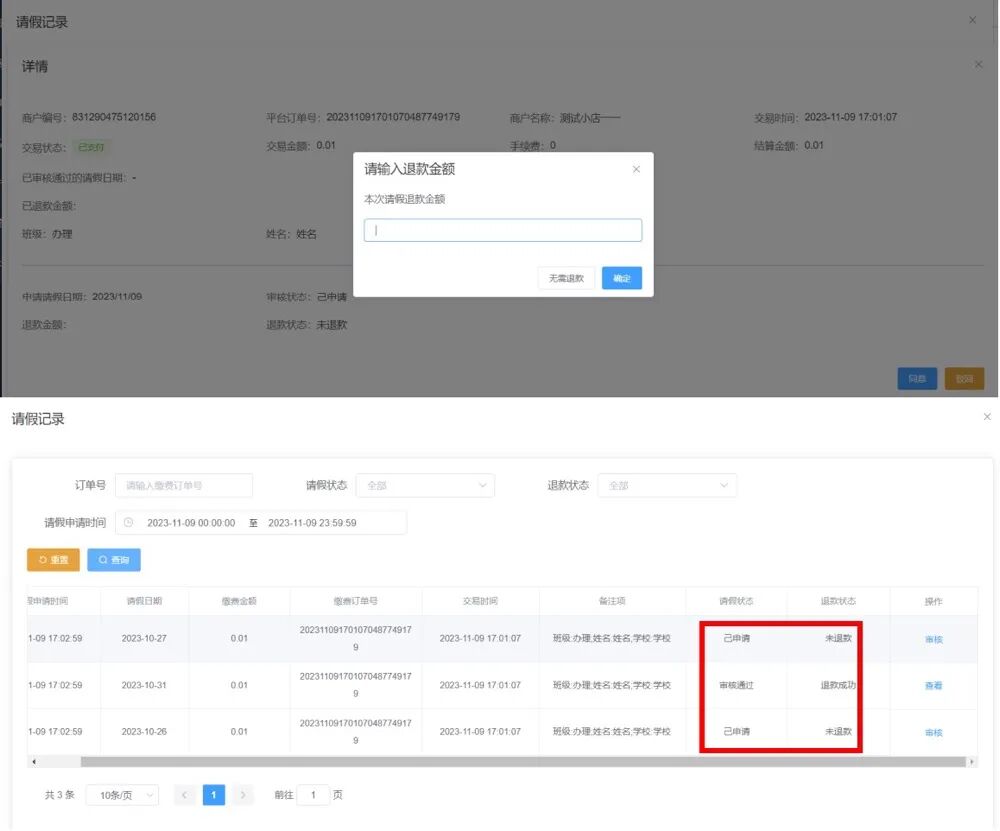Screen dimensions: 1000x831
Task: Click the blue 查询 button
Action: (x=114, y=560)
